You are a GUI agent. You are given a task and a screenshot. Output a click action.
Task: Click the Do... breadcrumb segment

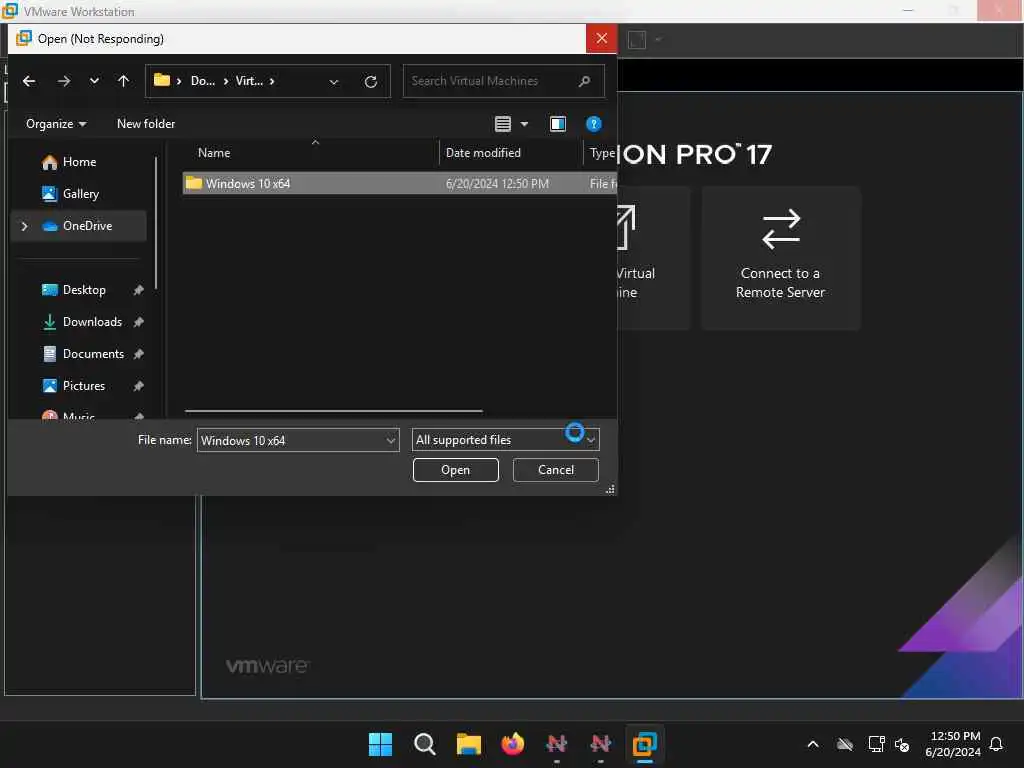(202, 81)
